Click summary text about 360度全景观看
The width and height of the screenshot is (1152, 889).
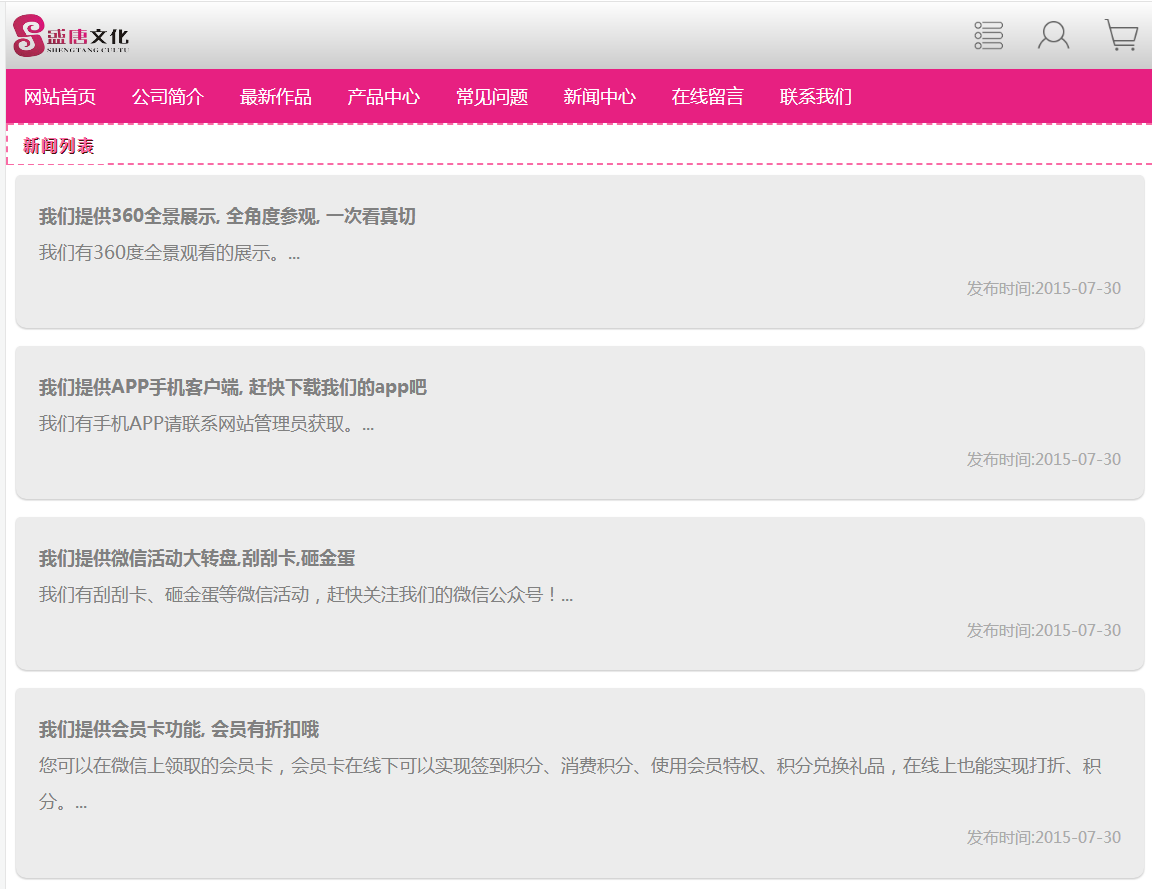pos(169,253)
